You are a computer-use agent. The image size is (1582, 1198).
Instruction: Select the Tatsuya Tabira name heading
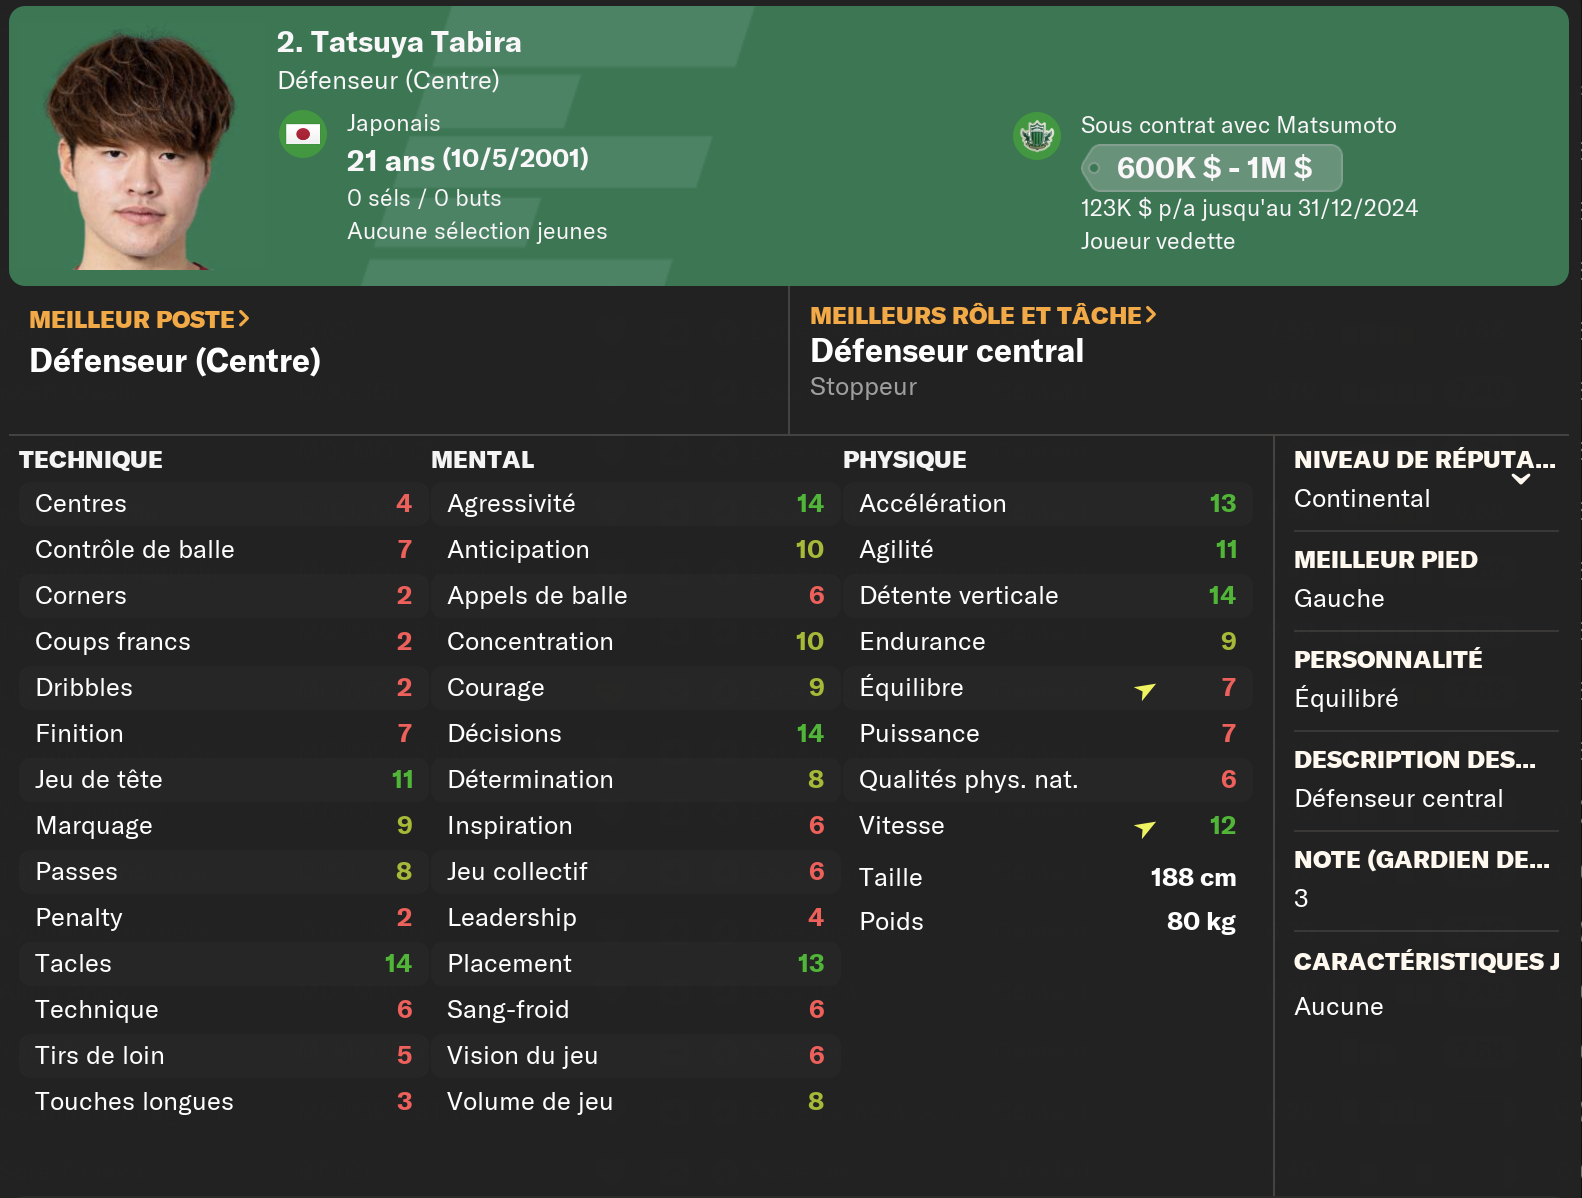point(399,42)
